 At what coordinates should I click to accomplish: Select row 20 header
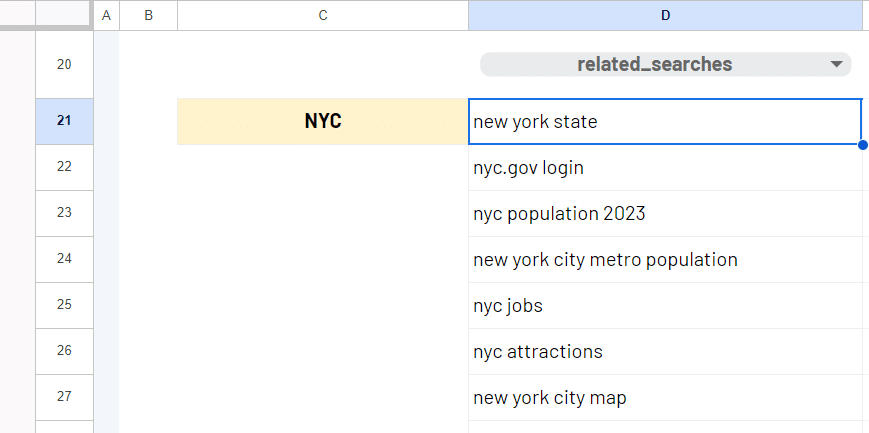64,65
